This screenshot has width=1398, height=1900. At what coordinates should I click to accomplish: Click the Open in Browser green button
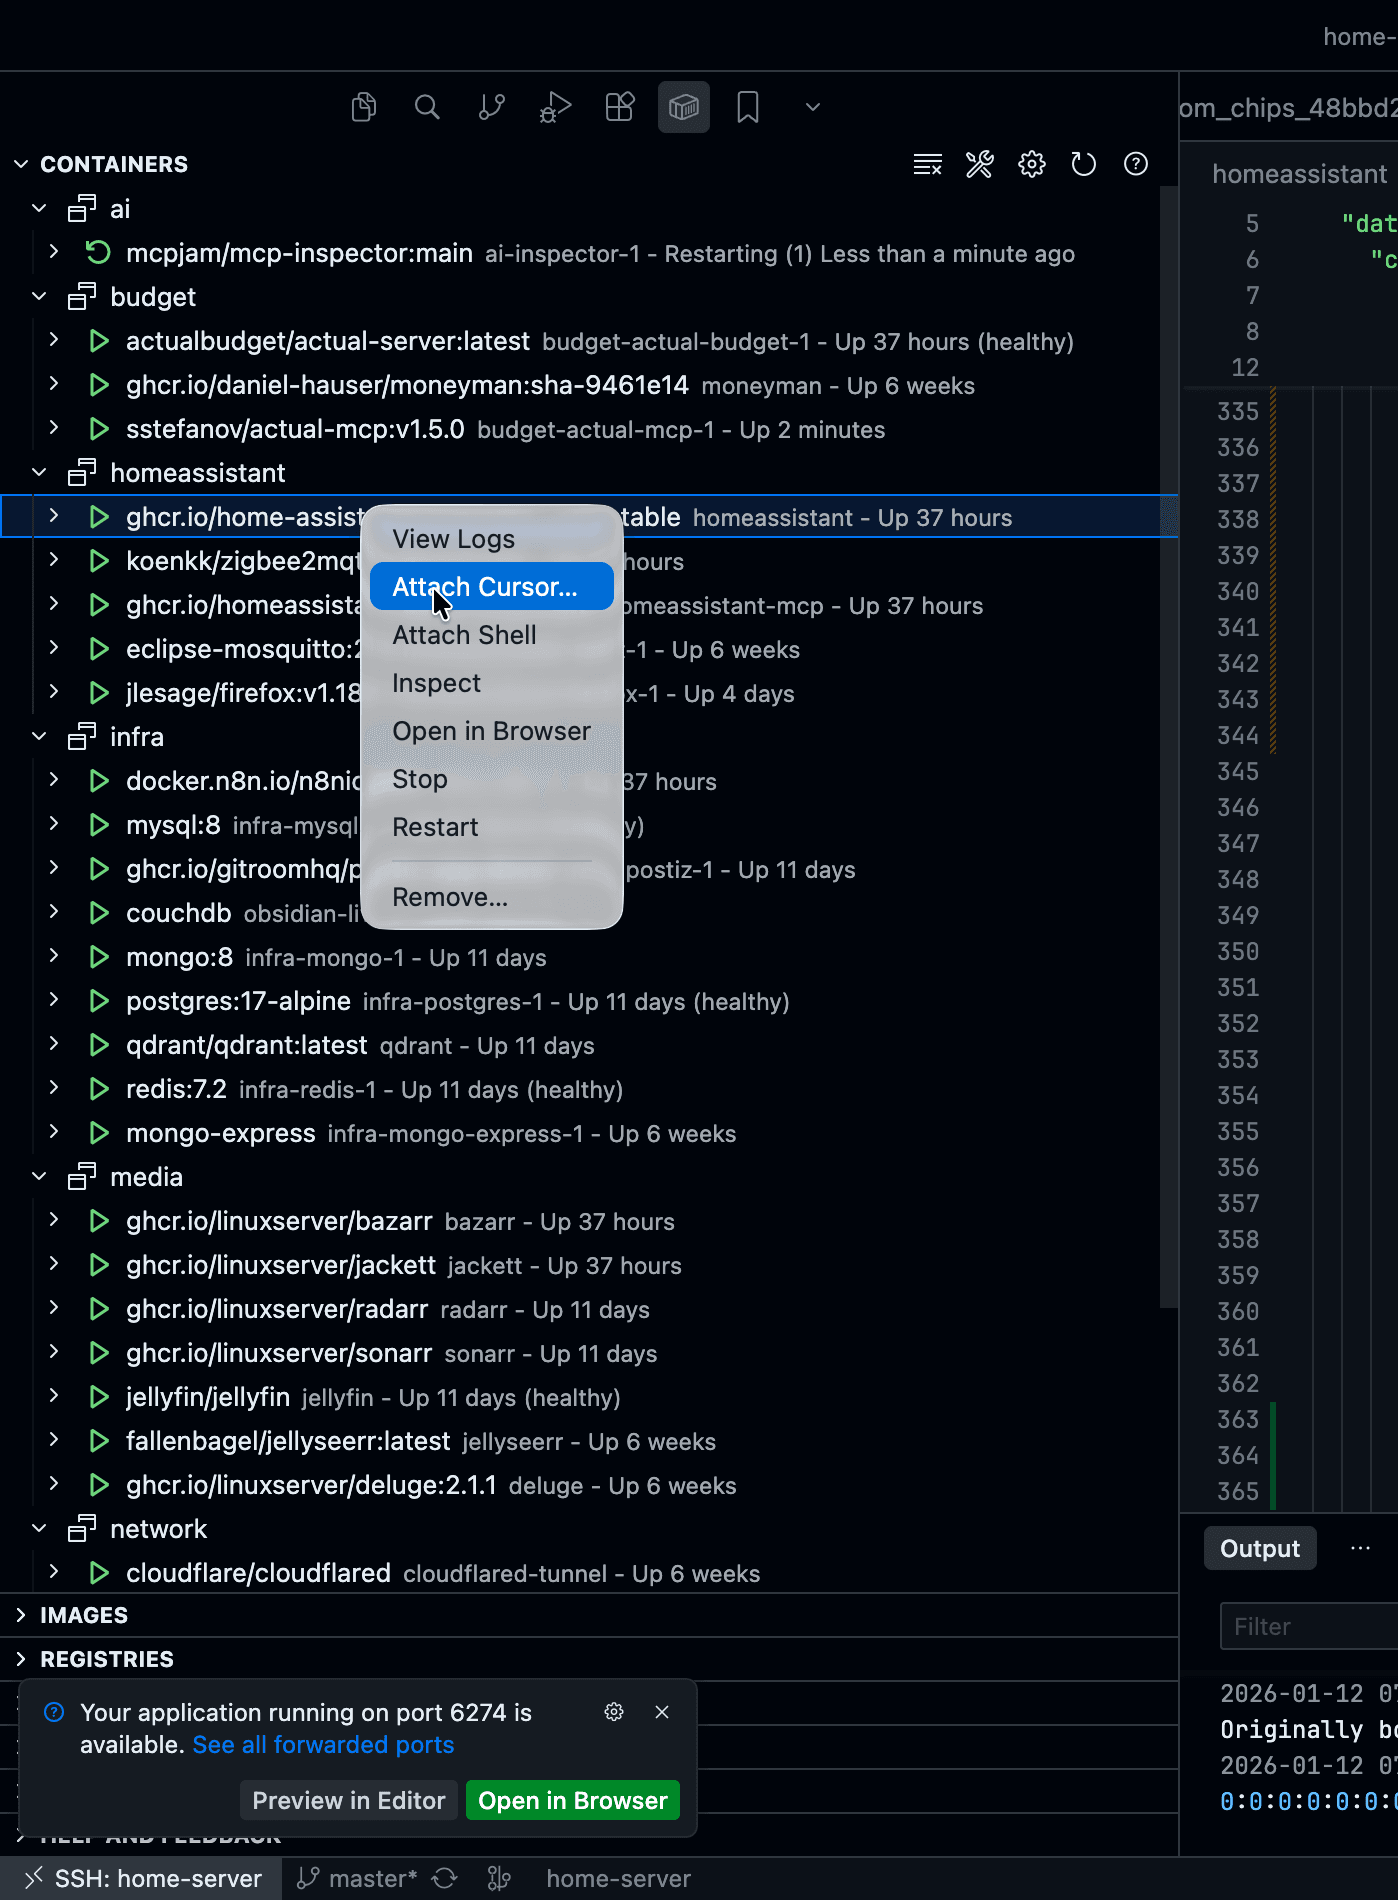(572, 1800)
